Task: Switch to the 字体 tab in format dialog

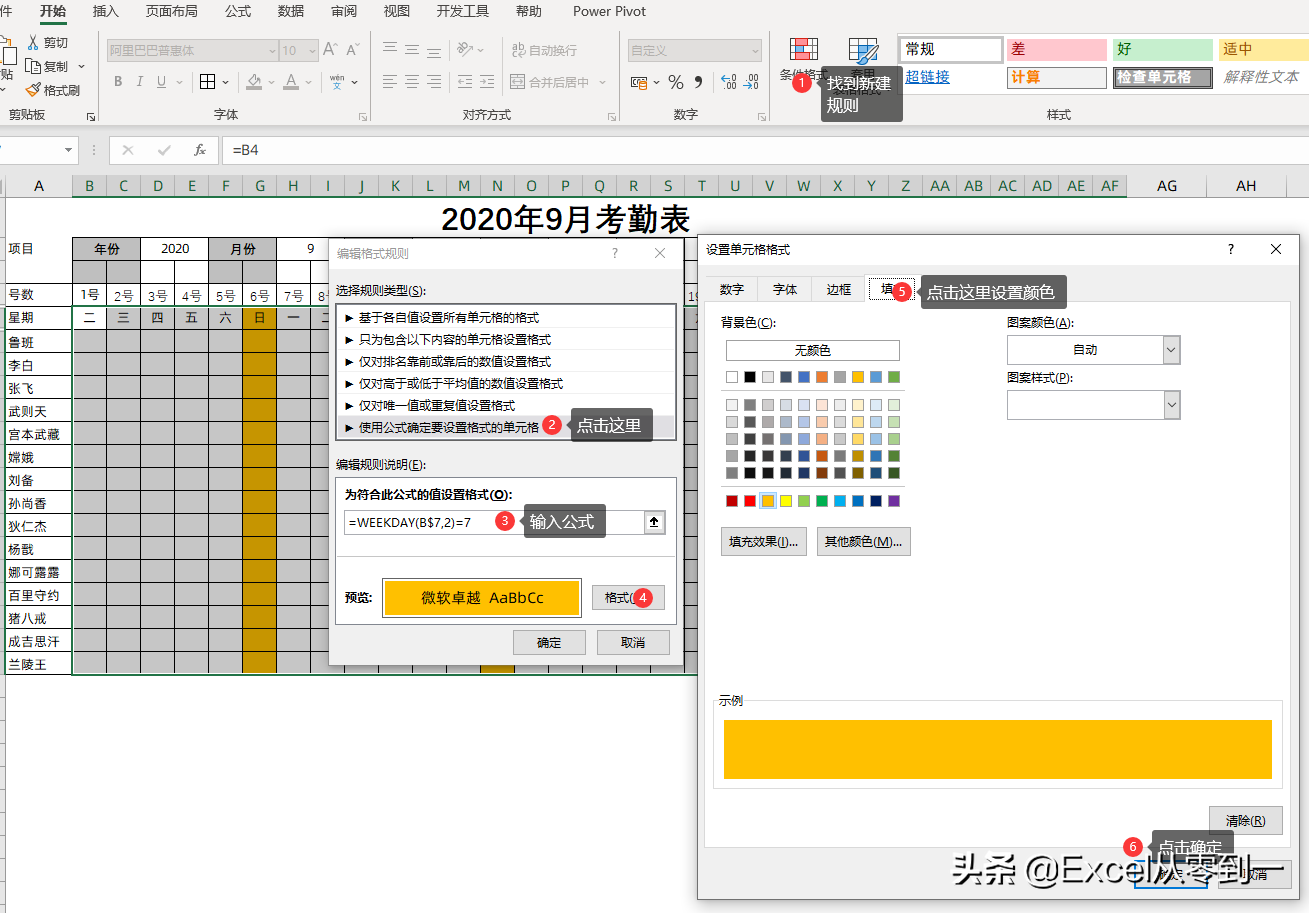Action: point(785,289)
